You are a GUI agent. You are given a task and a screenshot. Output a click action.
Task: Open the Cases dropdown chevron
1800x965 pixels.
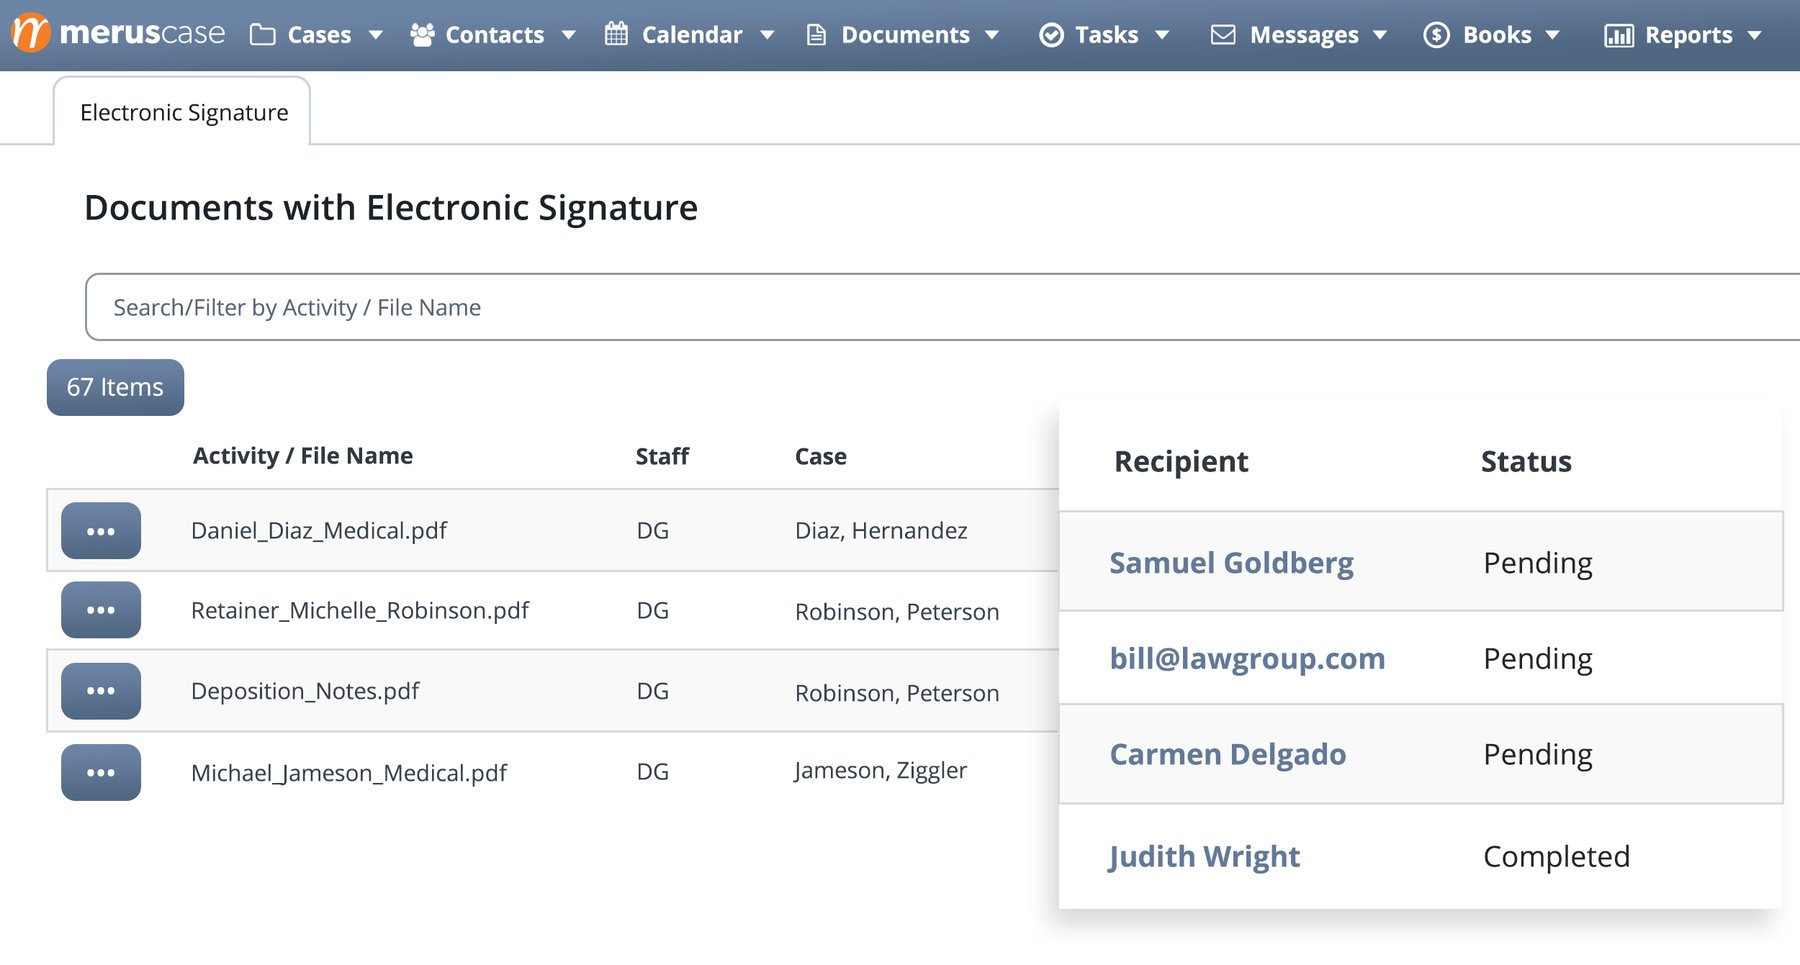375,36
